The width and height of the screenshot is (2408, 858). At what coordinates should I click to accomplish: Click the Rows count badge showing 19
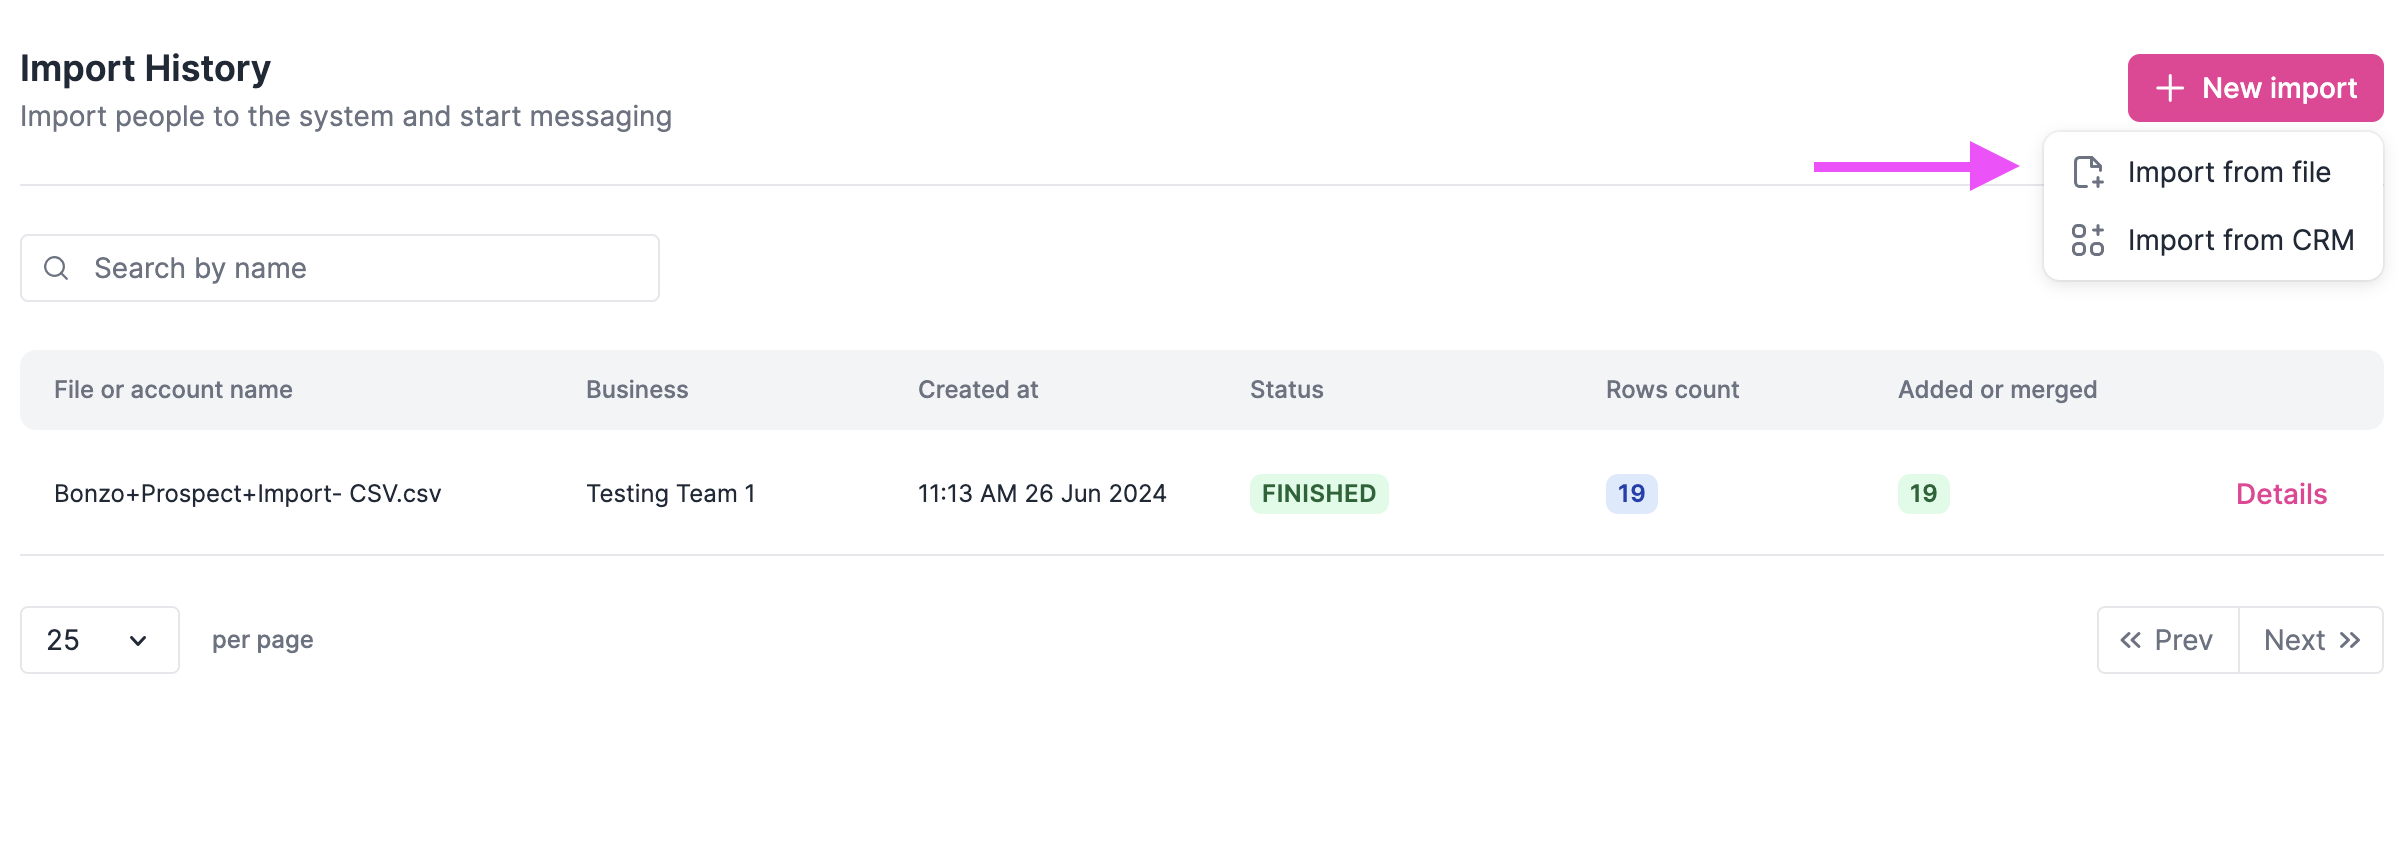coord(1630,493)
